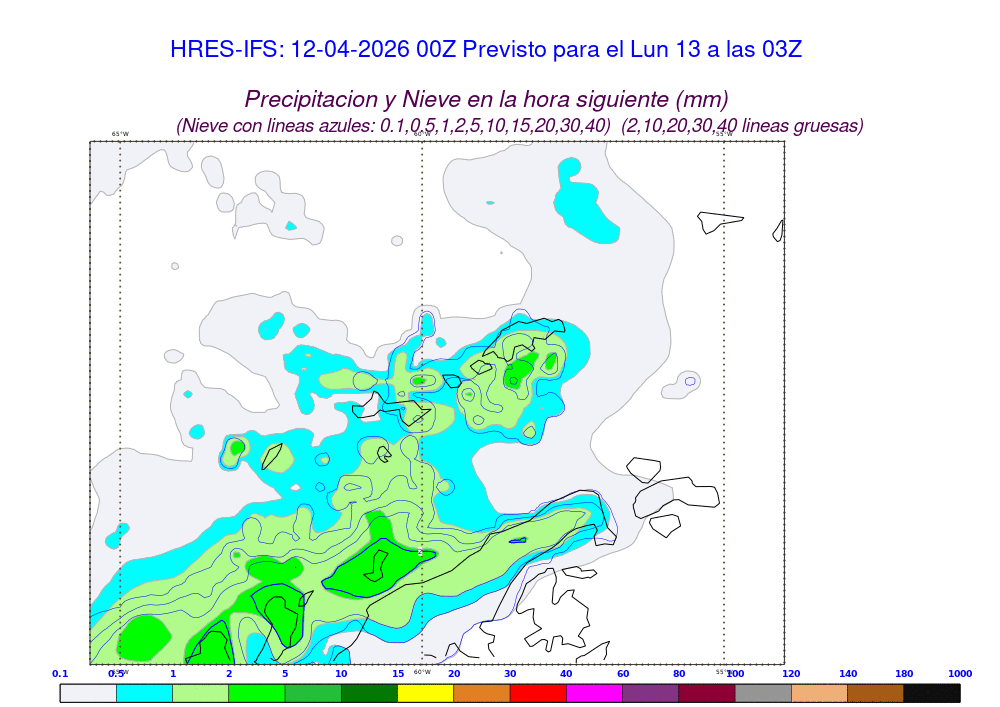The height and width of the screenshot is (707, 1000).
Task: Choose the purple swatch in the legend
Action: pyautogui.click(x=650, y=692)
